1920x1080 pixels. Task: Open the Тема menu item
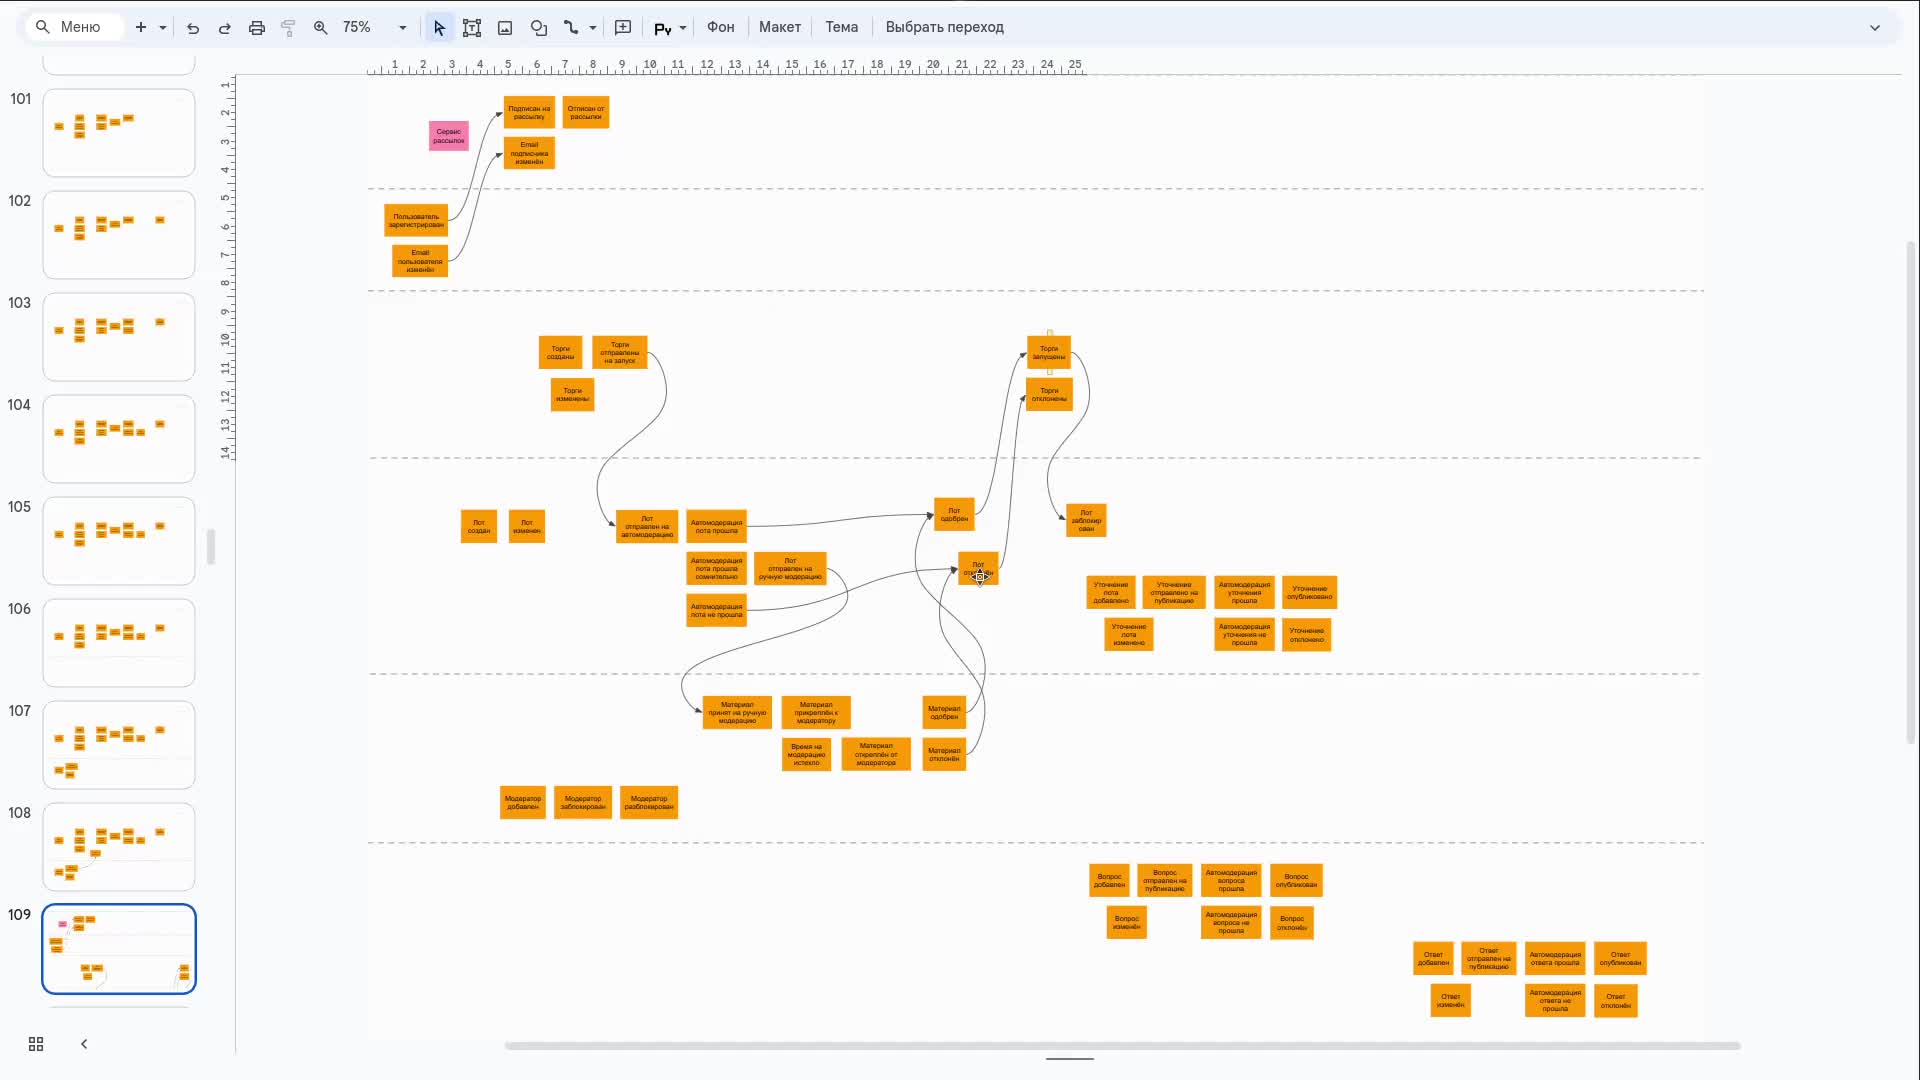click(841, 27)
